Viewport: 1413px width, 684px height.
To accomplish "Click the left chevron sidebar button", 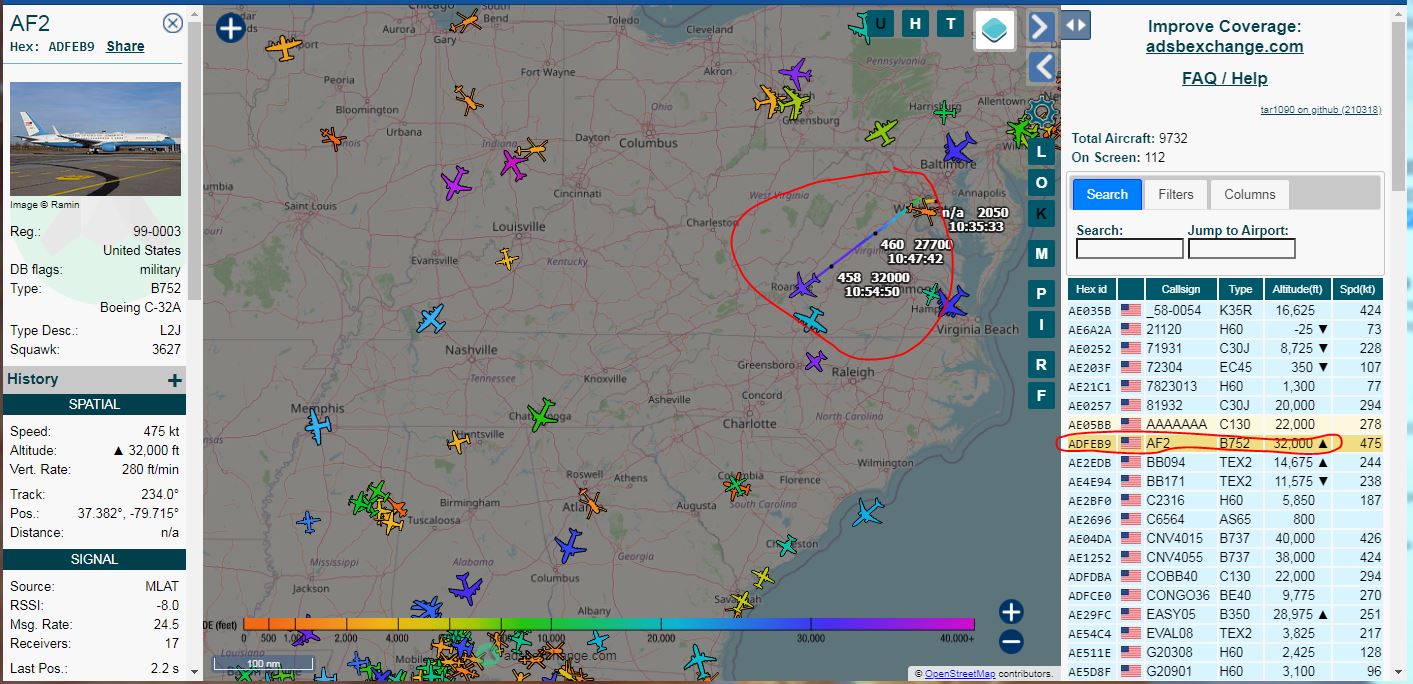I will click(1041, 67).
